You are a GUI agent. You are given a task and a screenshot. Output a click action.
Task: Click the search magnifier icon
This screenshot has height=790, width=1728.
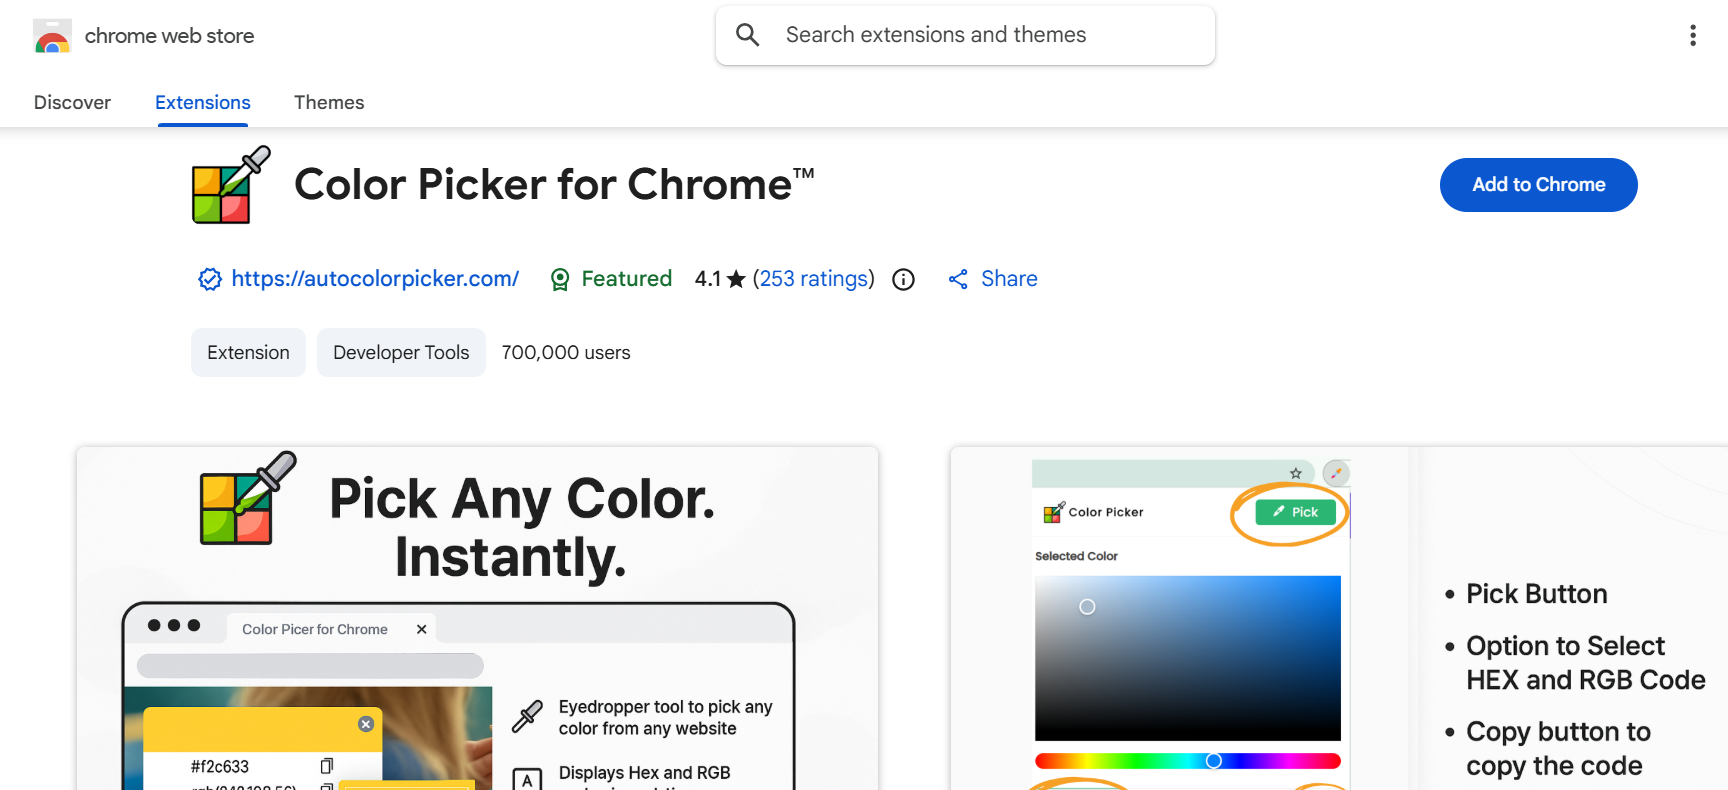(x=747, y=35)
